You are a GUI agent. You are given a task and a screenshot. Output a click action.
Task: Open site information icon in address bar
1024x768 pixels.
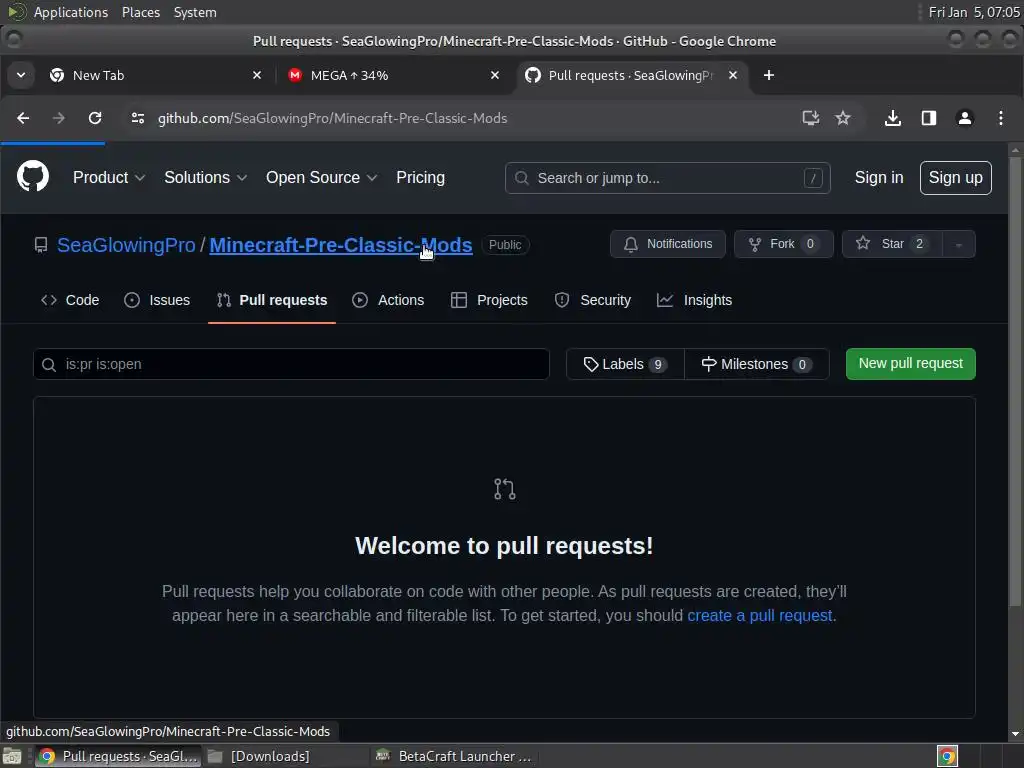138,118
